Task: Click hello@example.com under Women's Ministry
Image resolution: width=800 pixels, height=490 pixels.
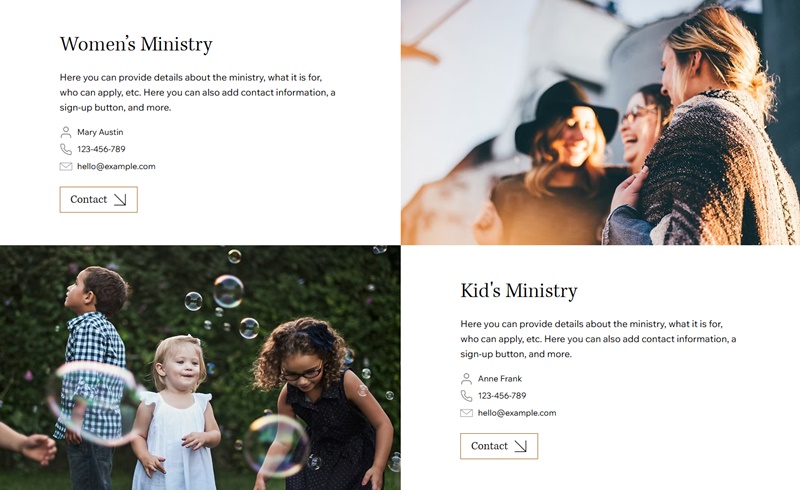Action: (116, 166)
